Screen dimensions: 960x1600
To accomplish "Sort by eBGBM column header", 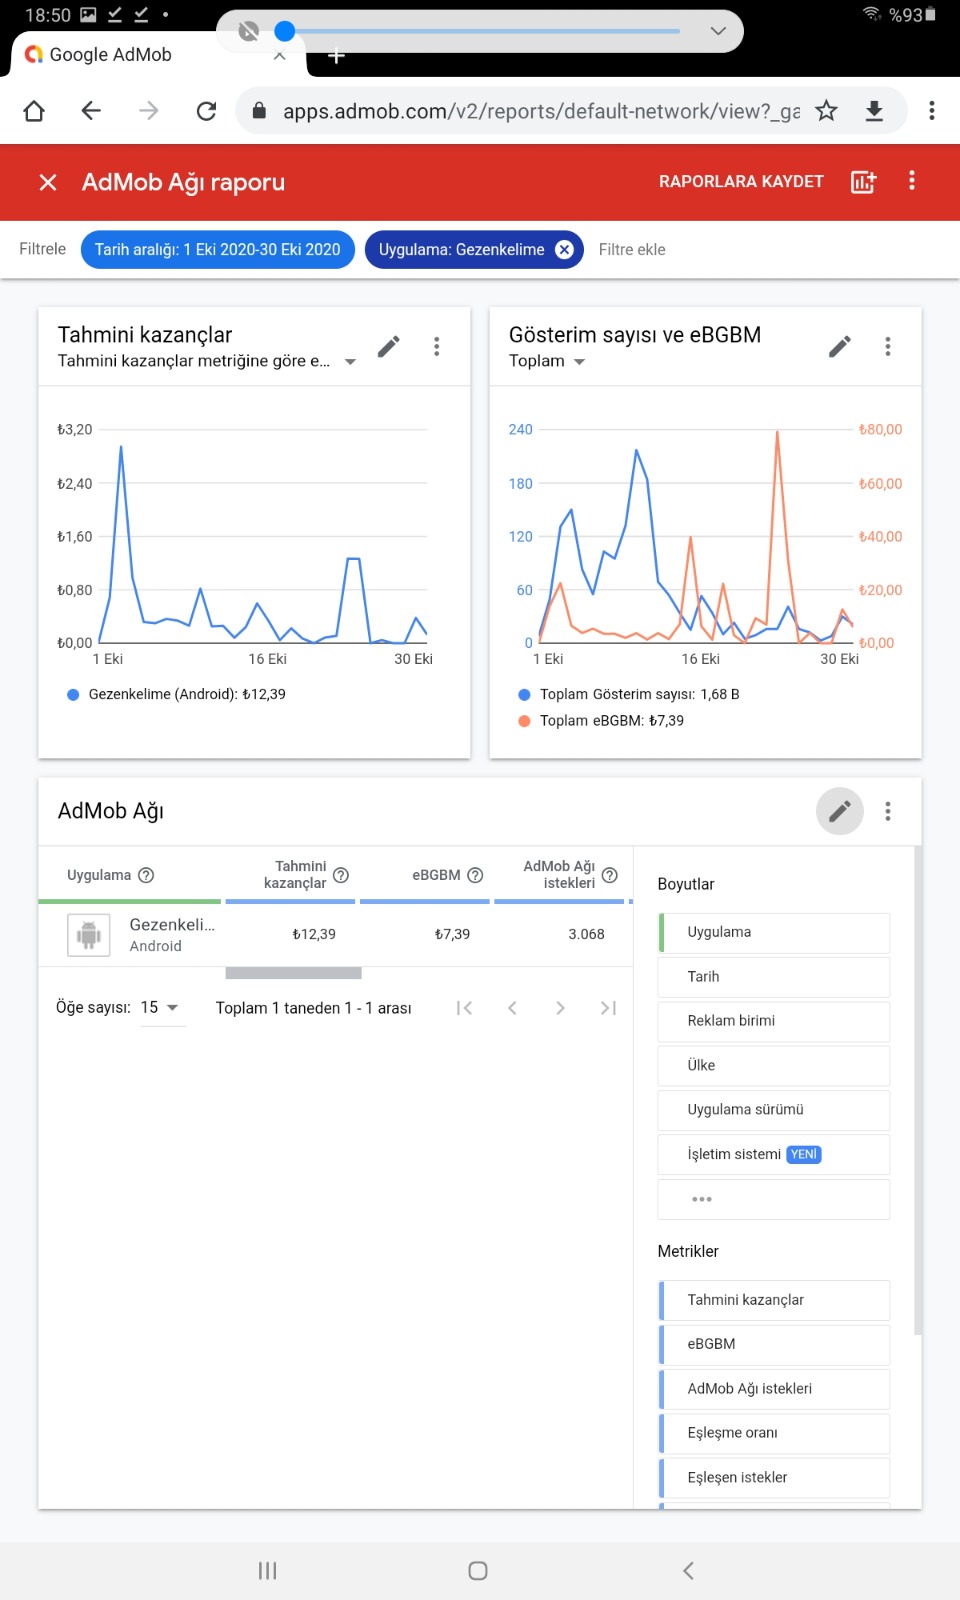I will pyautogui.click(x=436, y=875).
